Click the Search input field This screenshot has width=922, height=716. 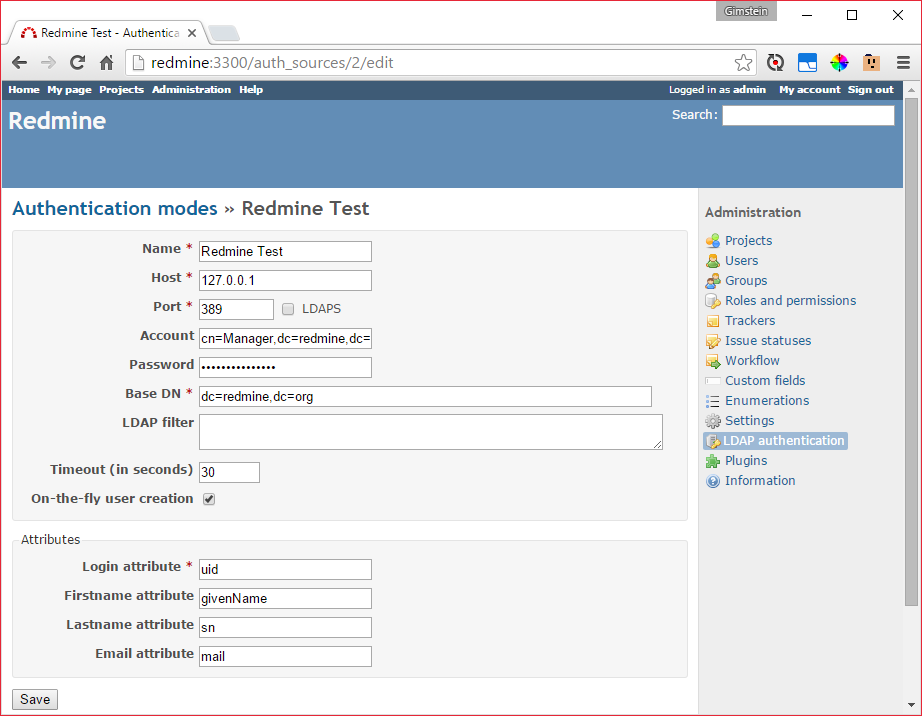(808, 115)
